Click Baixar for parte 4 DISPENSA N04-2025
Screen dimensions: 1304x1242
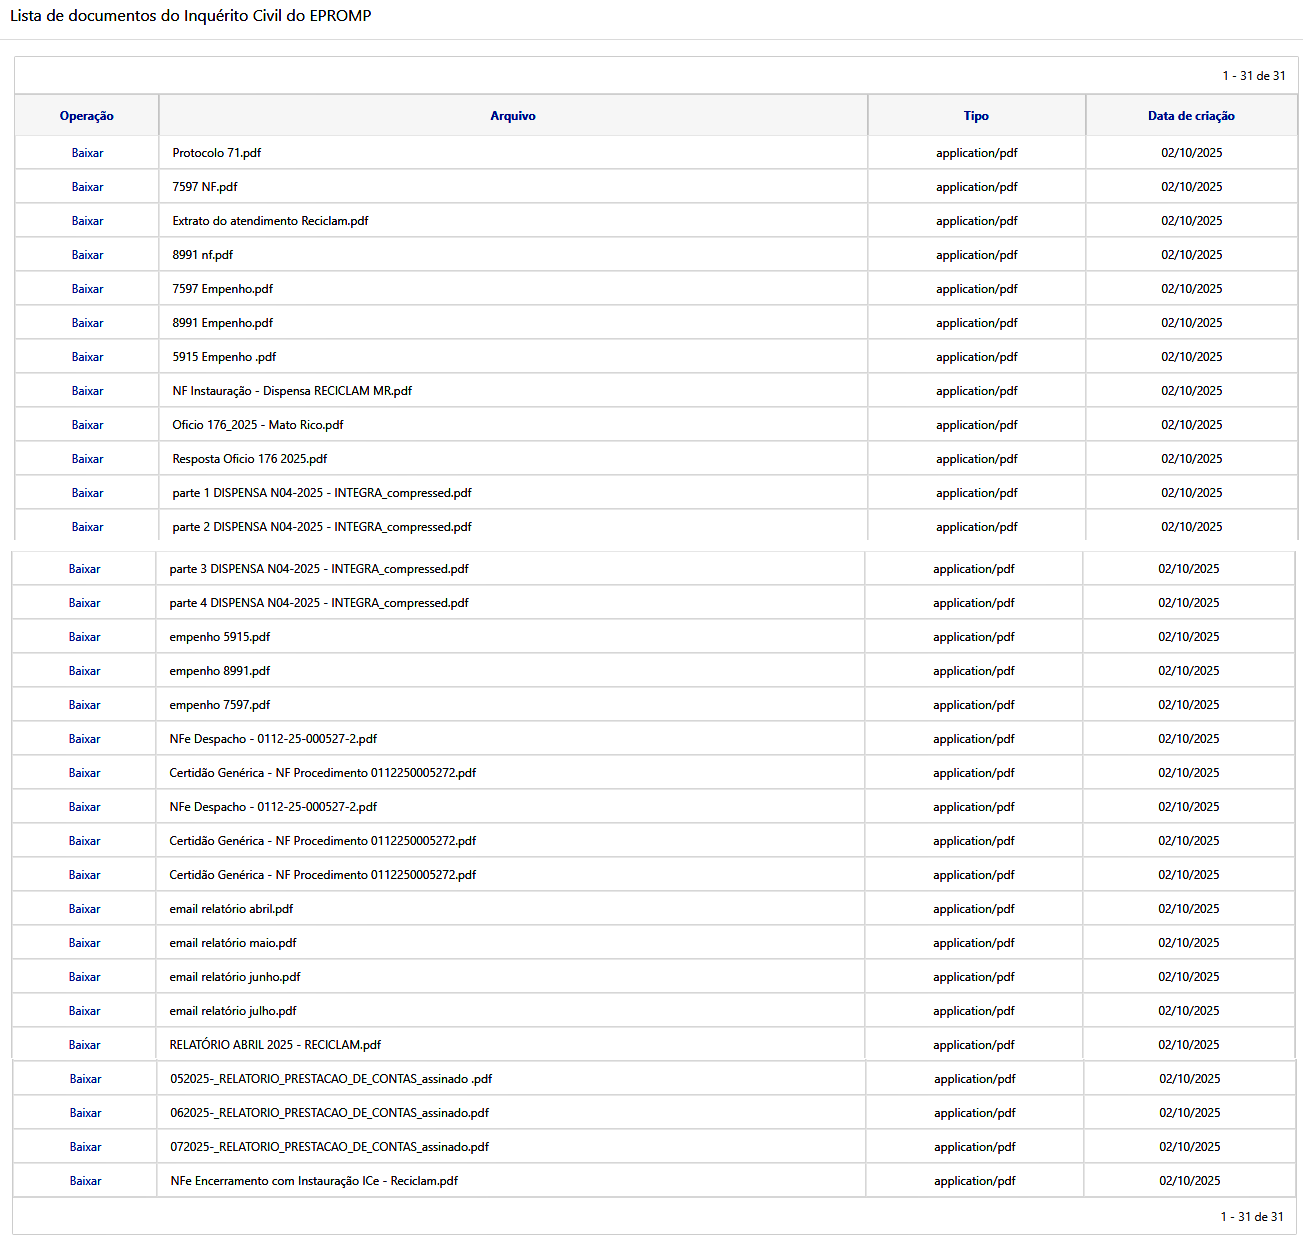84,603
